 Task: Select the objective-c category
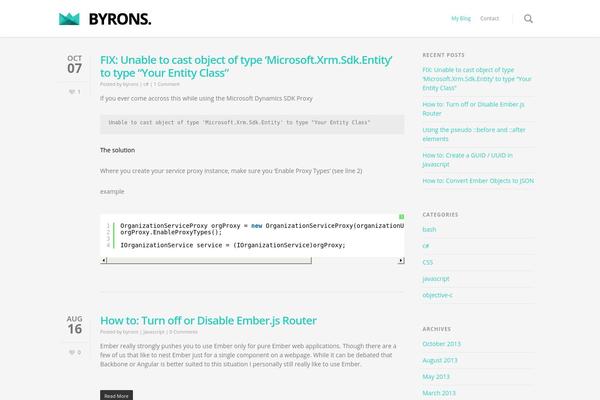click(437, 295)
